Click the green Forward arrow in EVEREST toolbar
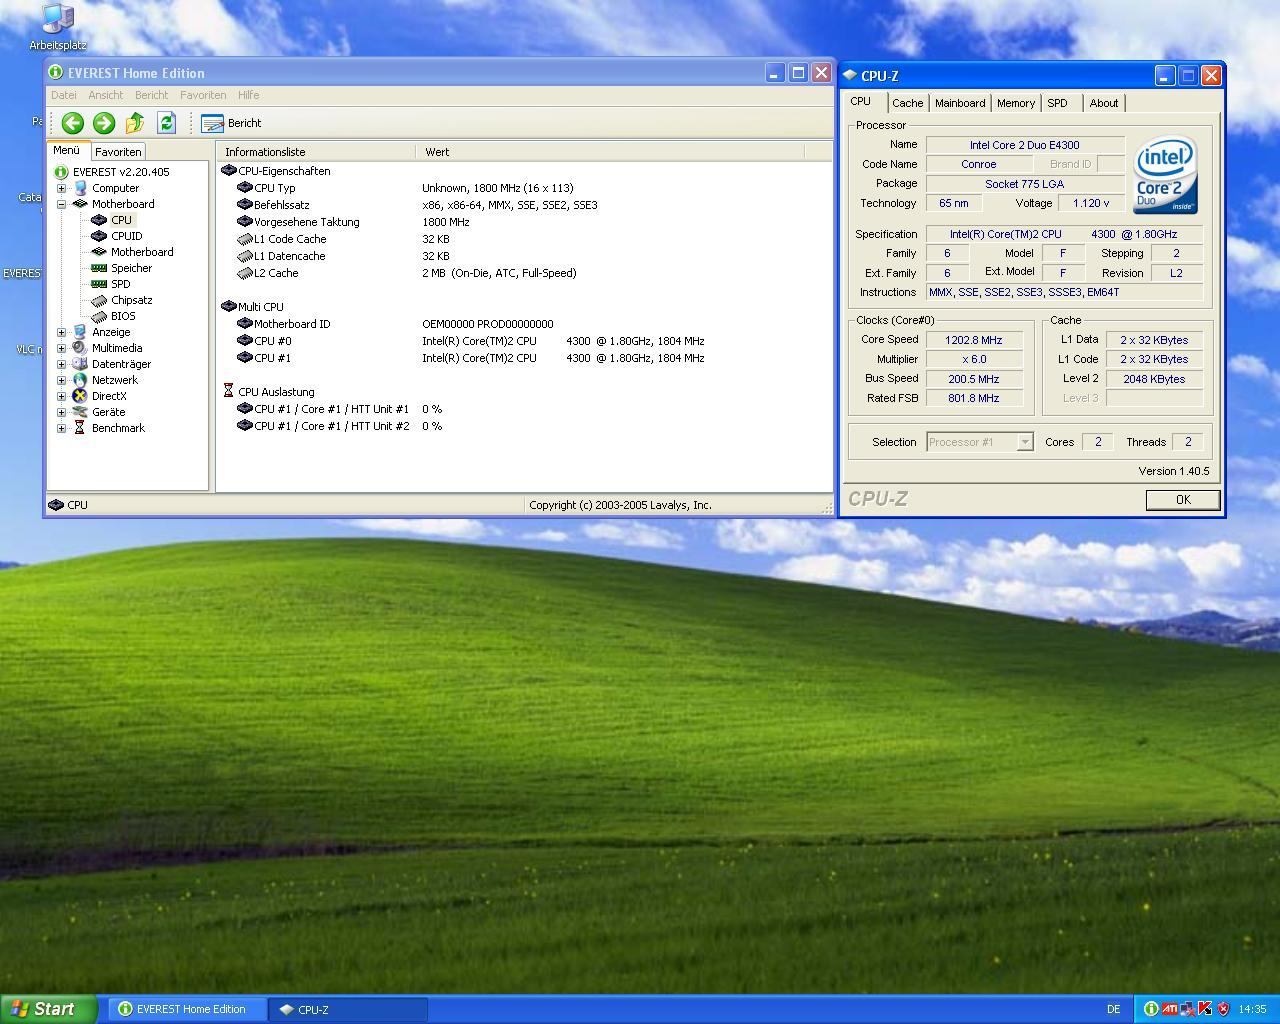Image resolution: width=1280 pixels, height=1024 pixels. pyautogui.click(x=104, y=123)
